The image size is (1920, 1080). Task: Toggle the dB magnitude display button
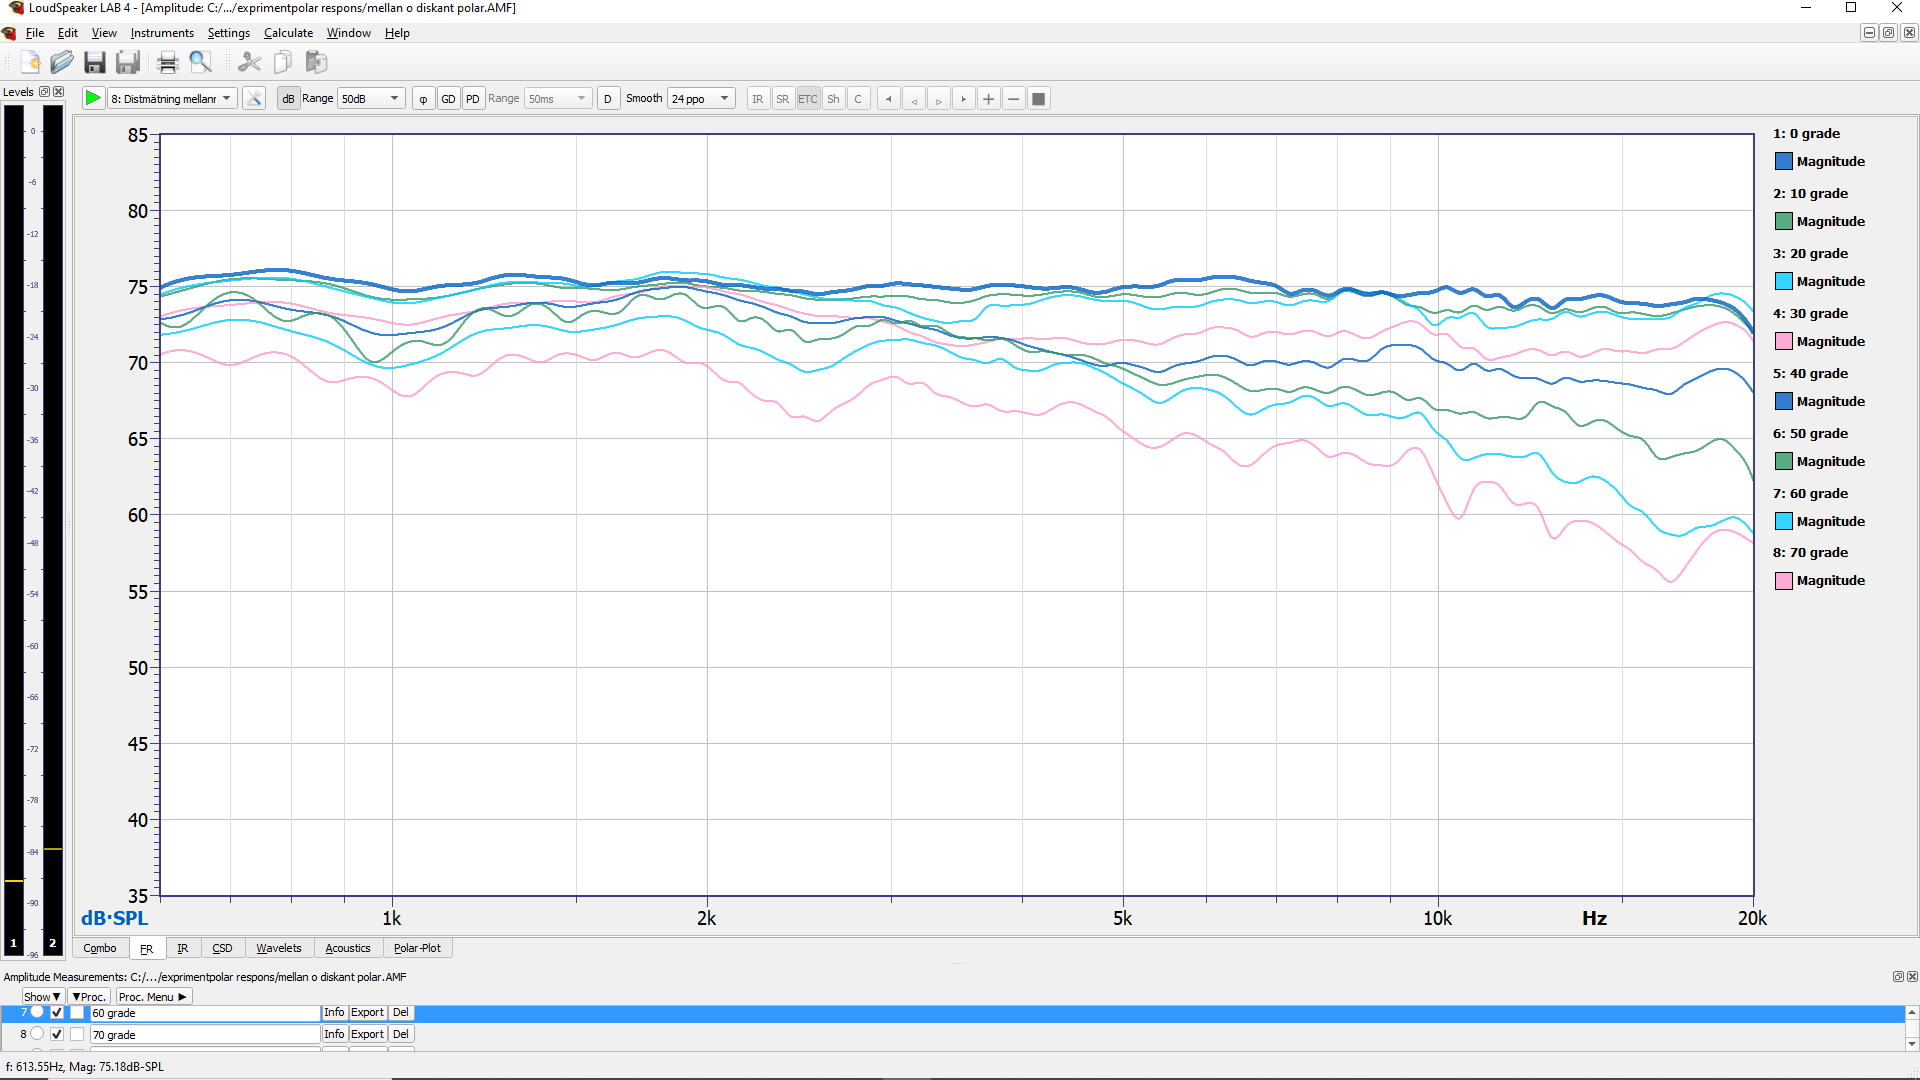point(288,98)
